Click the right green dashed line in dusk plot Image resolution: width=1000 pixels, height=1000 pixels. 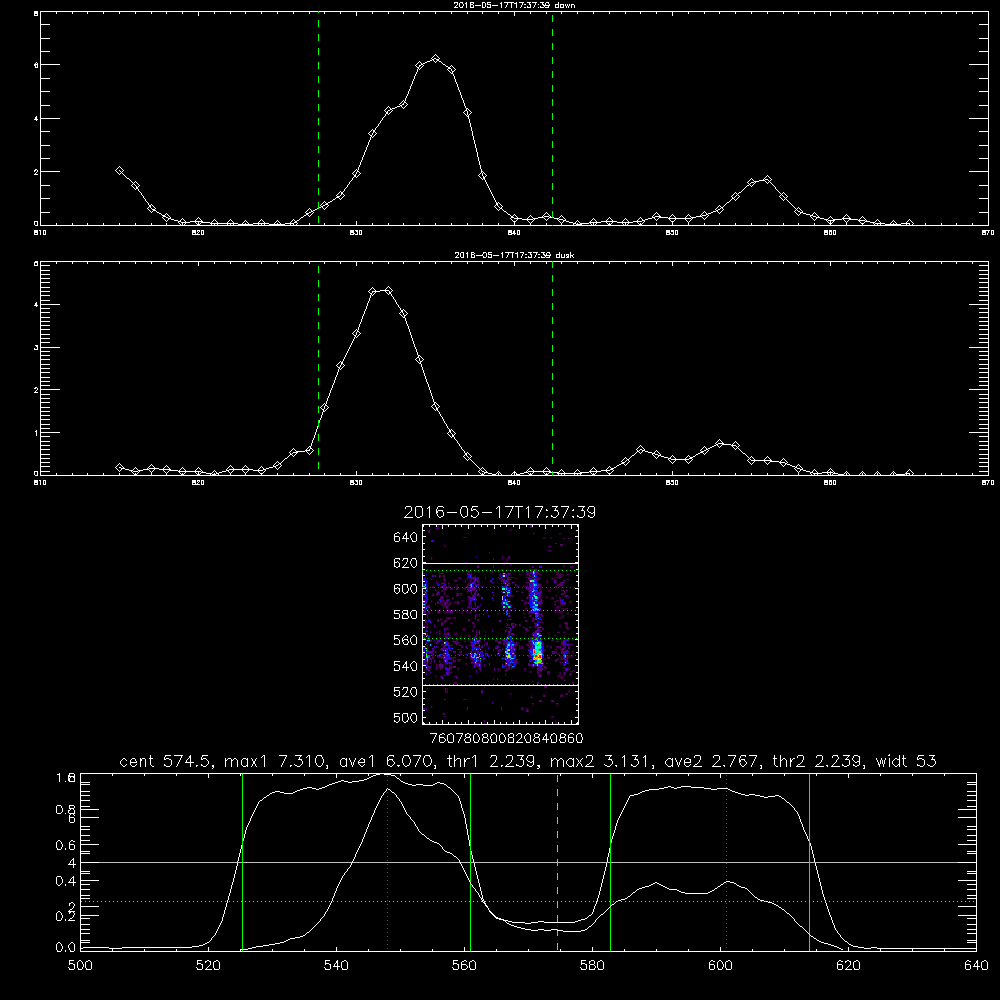pos(552,368)
